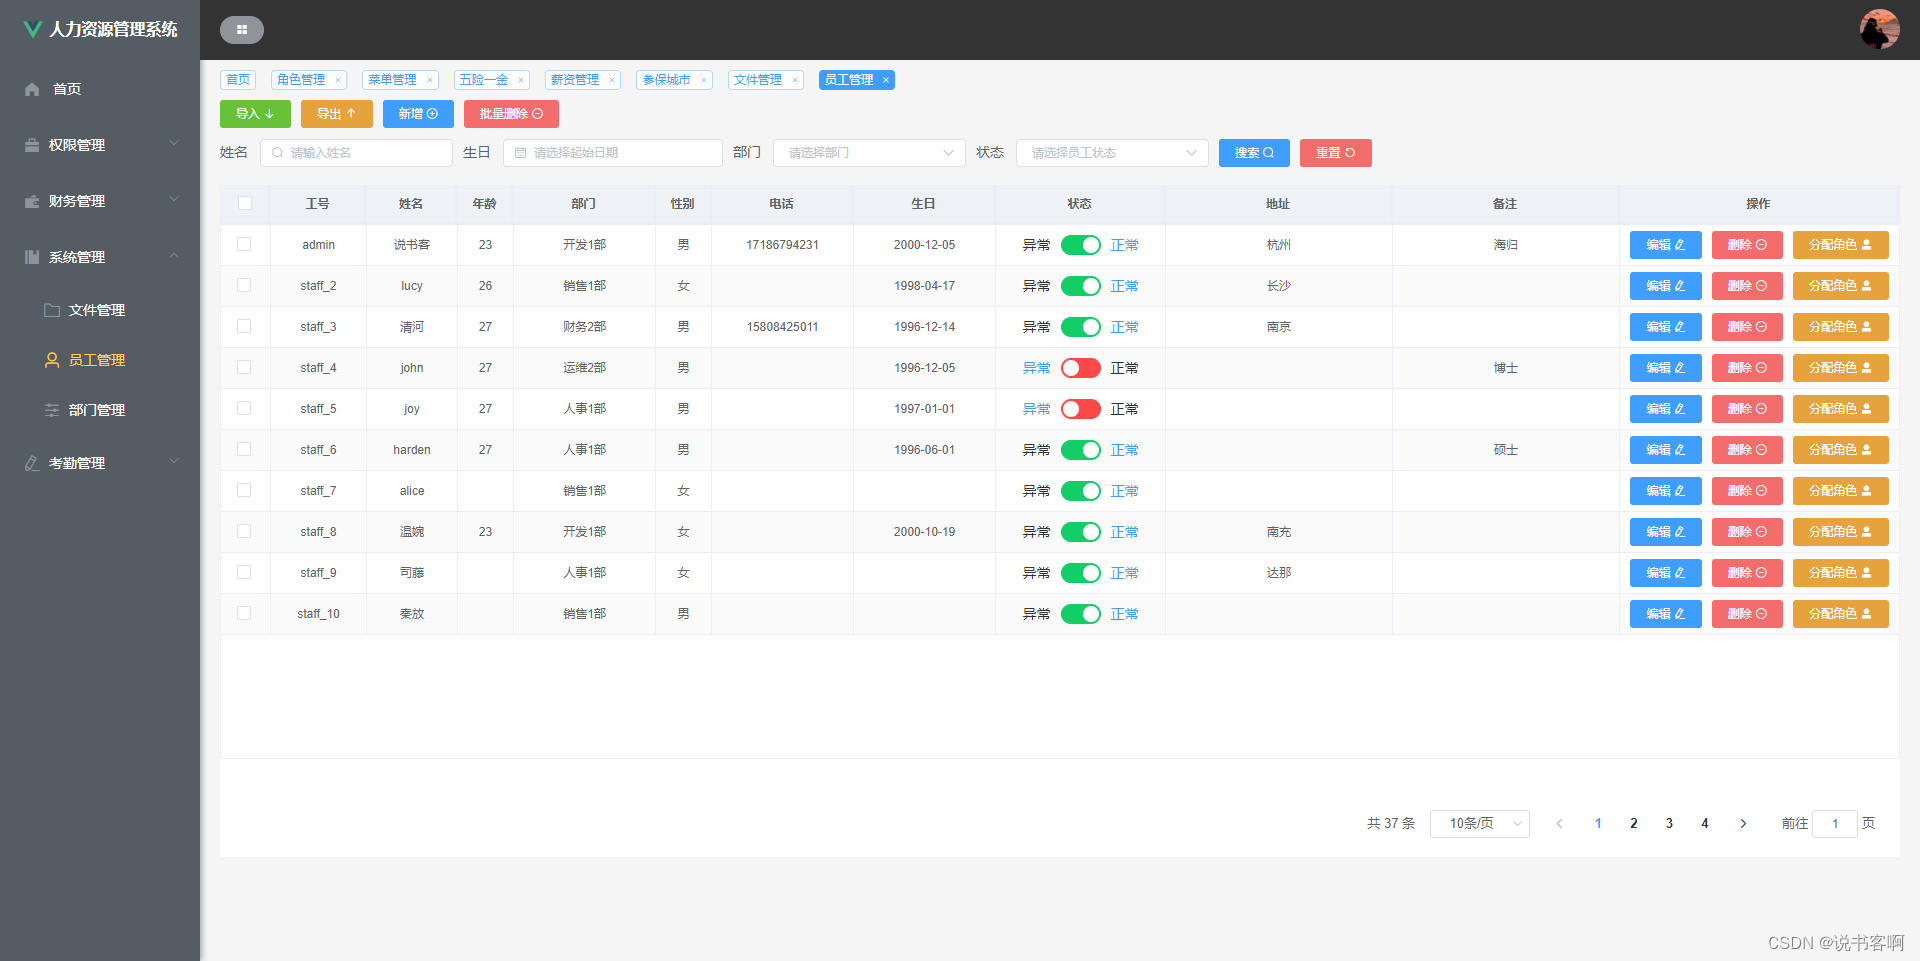Image resolution: width=1920 pixels, height=961 pixels.
Task: Click the 新增 add button
Action: click(418, 114)
